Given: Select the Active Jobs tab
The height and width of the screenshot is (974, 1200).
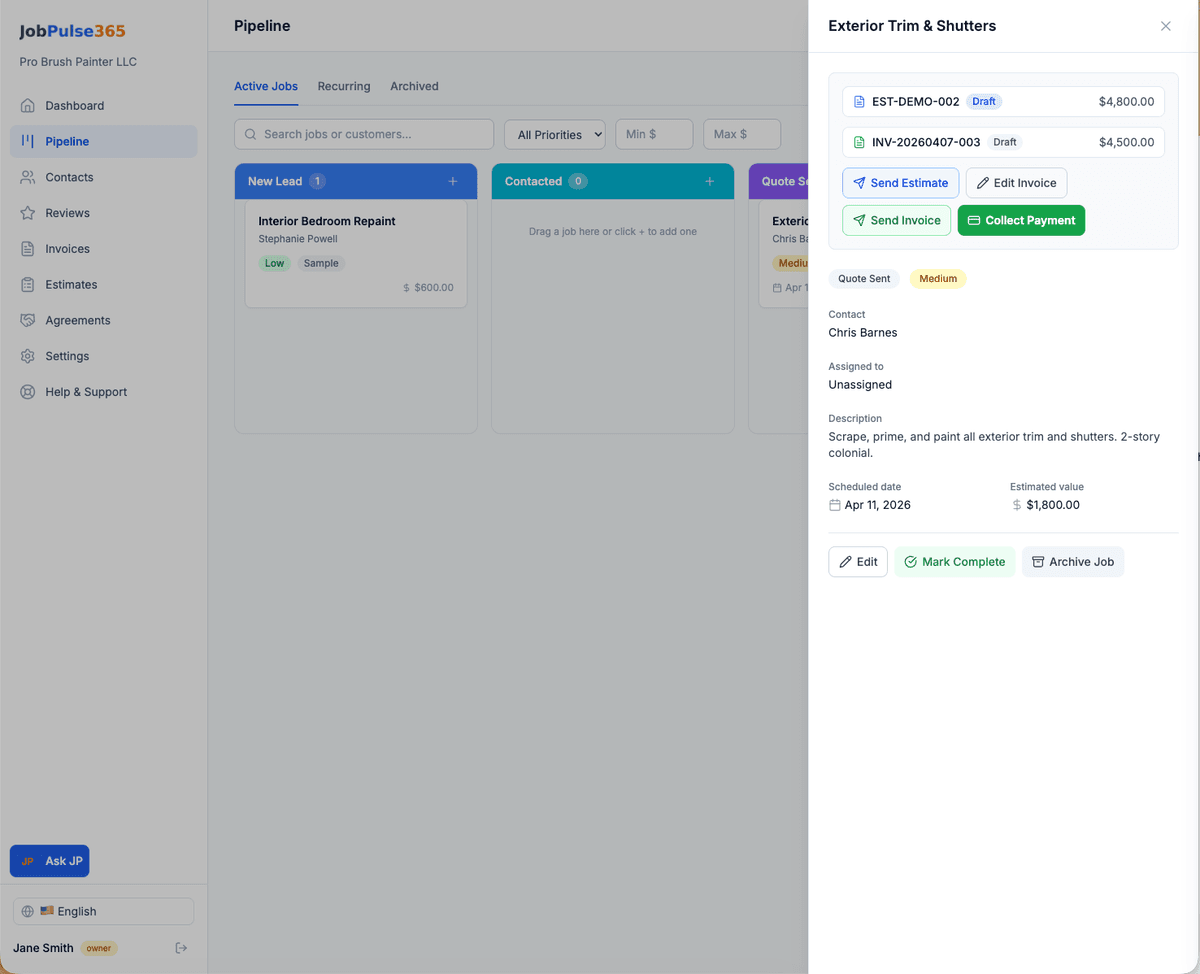Looking at the screenshot, I should 265,86.
